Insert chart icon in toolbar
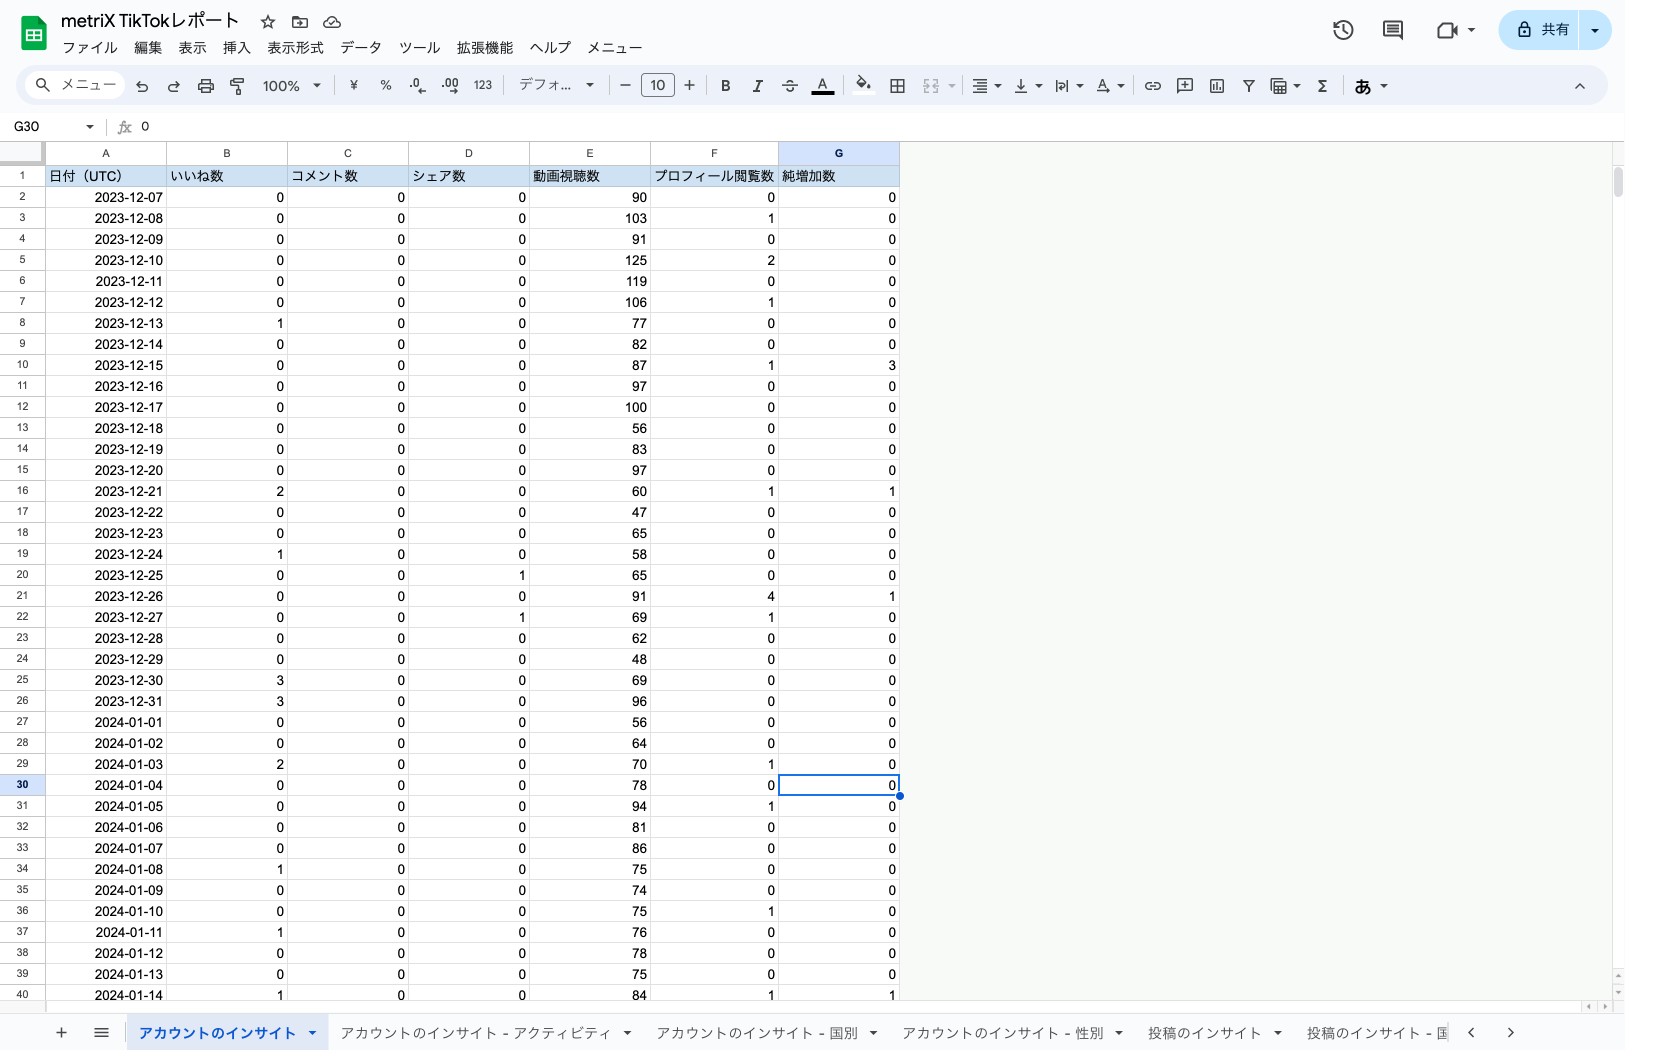This screenshot has width=1680, height=1050. tap(1217, 86)
